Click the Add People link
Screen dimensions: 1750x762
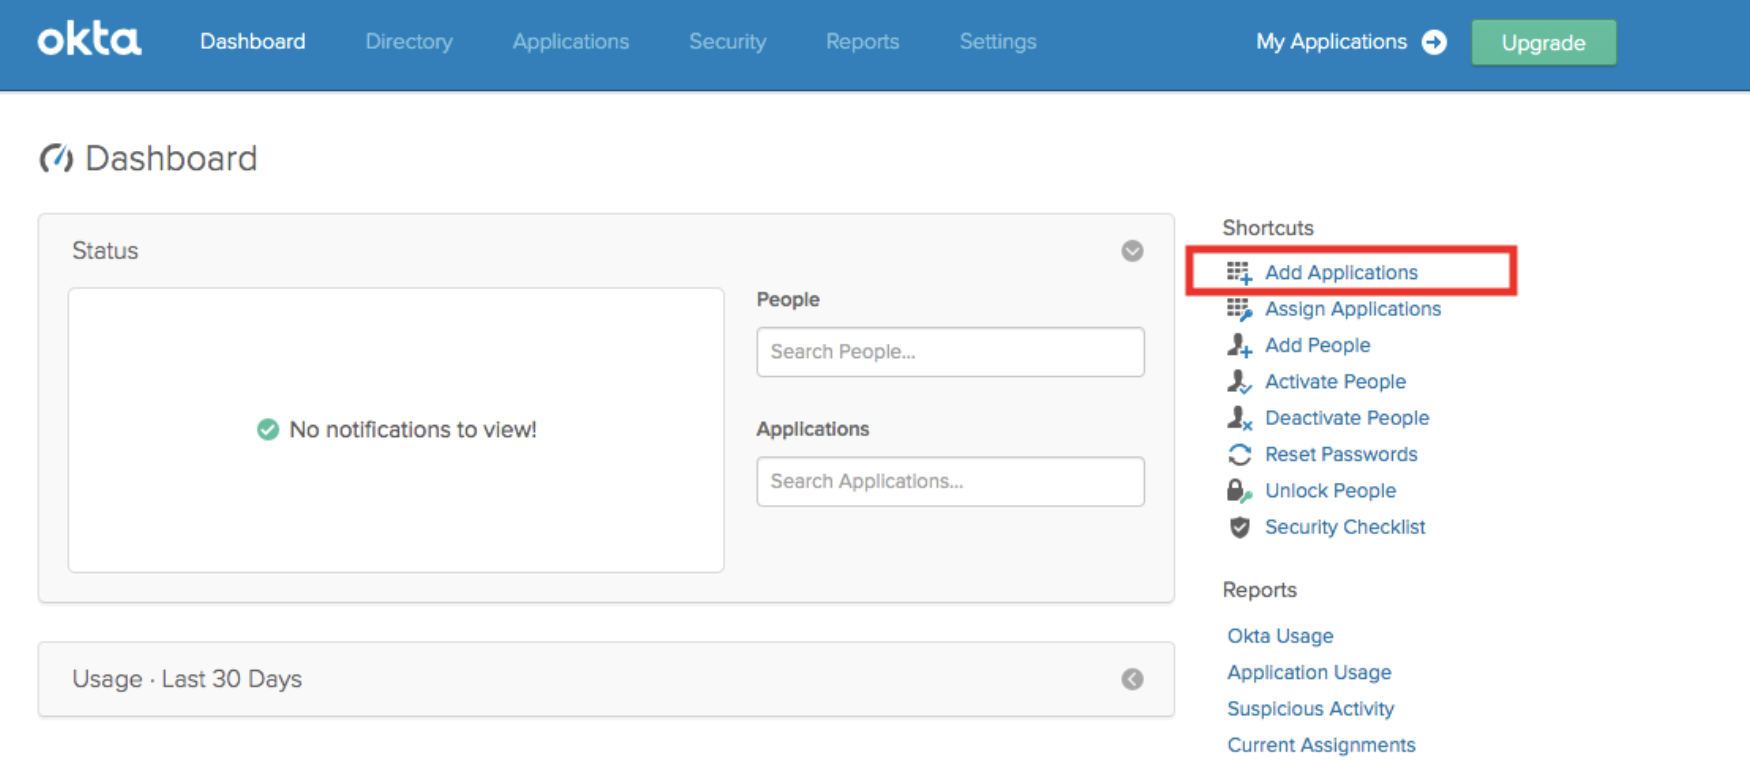[1317, 345]
